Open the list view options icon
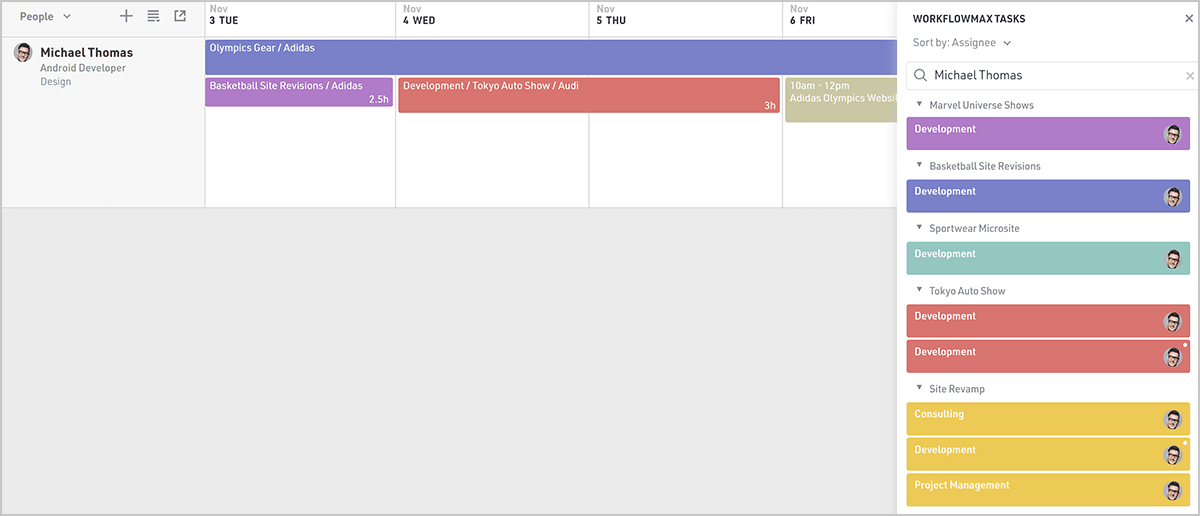The height and width of the screenshot is (516, 1200). [153, 16]
